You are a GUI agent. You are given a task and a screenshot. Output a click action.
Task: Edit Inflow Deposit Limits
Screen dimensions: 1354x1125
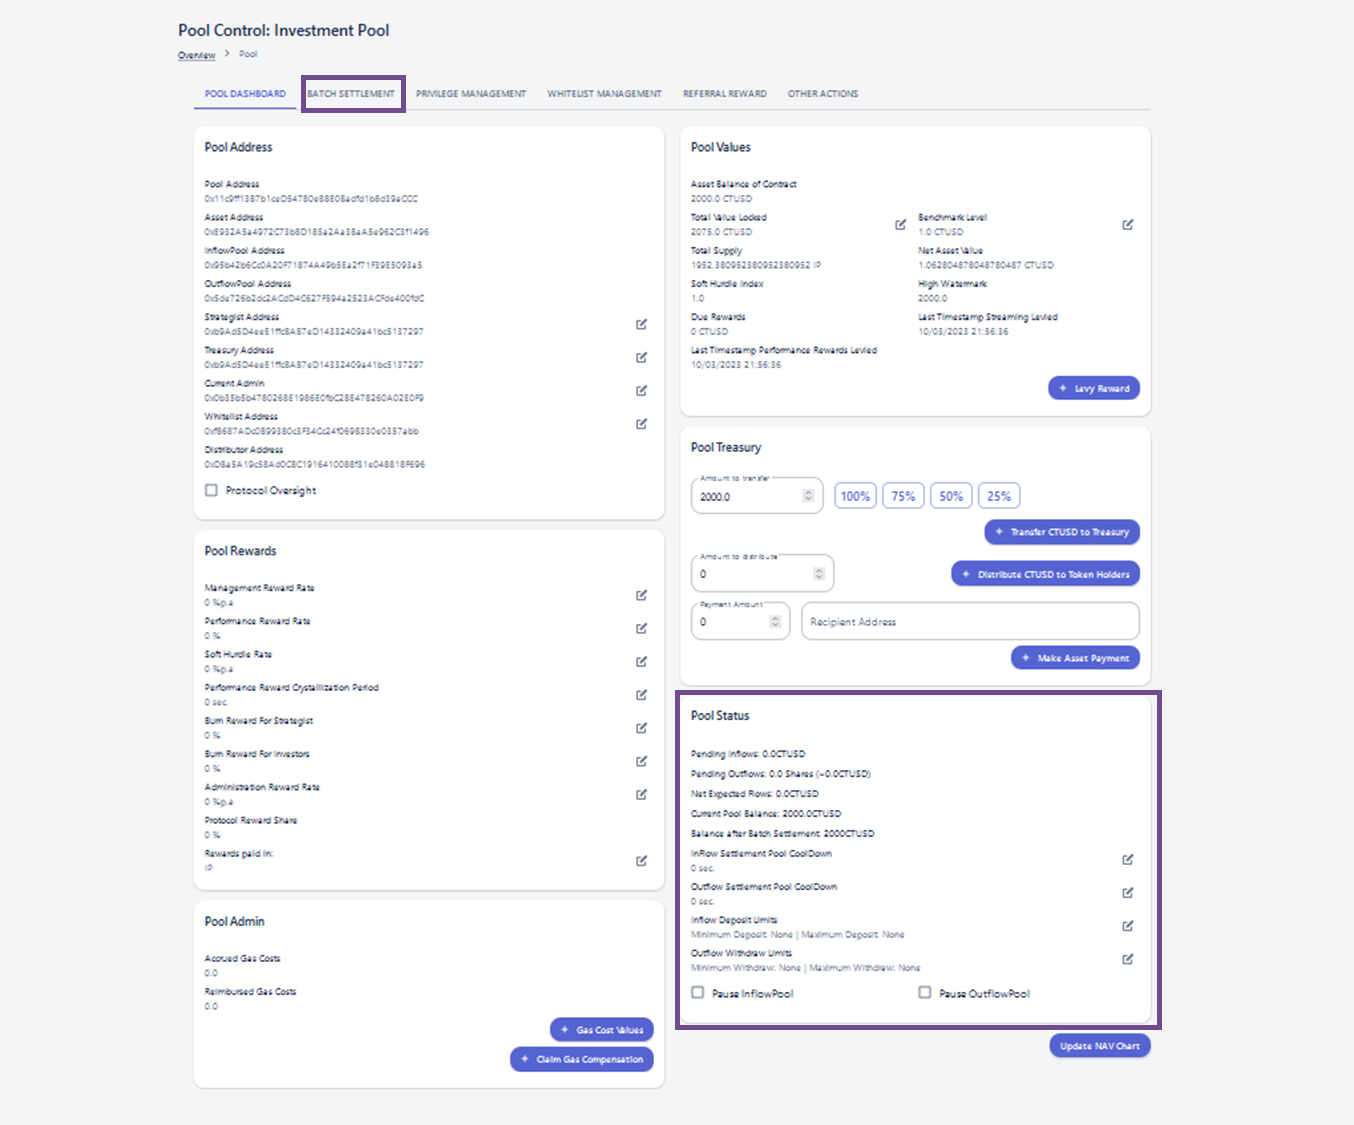pos(1127,926)
